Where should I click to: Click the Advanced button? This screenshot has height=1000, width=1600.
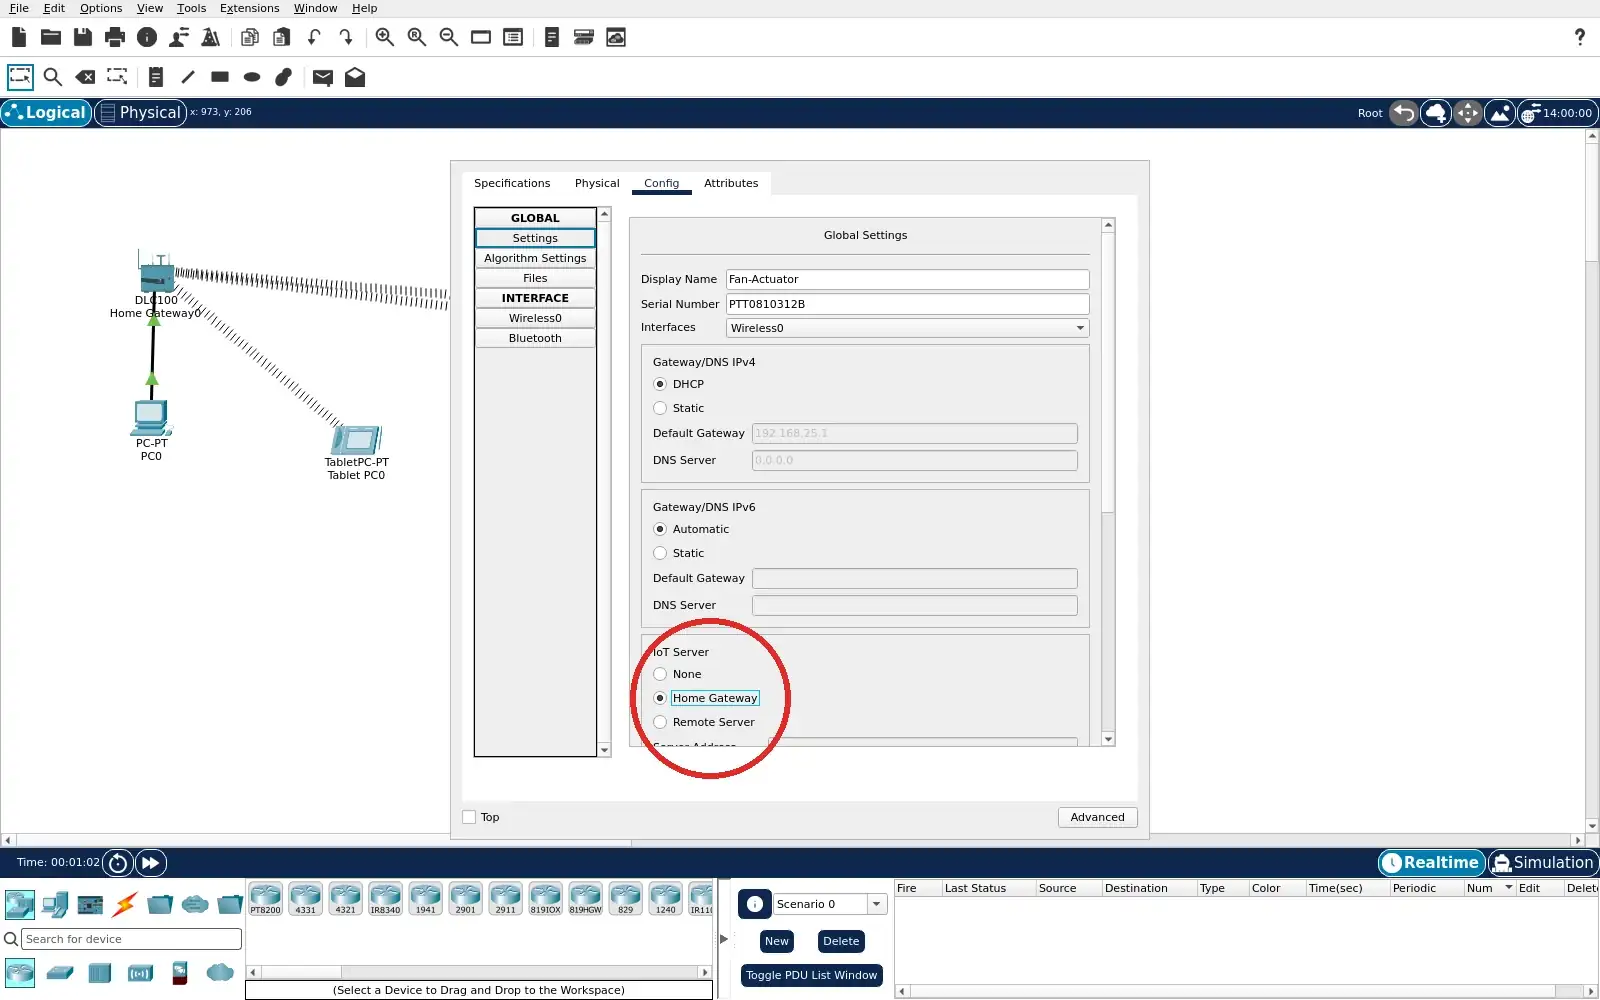tap(1097, 817)
